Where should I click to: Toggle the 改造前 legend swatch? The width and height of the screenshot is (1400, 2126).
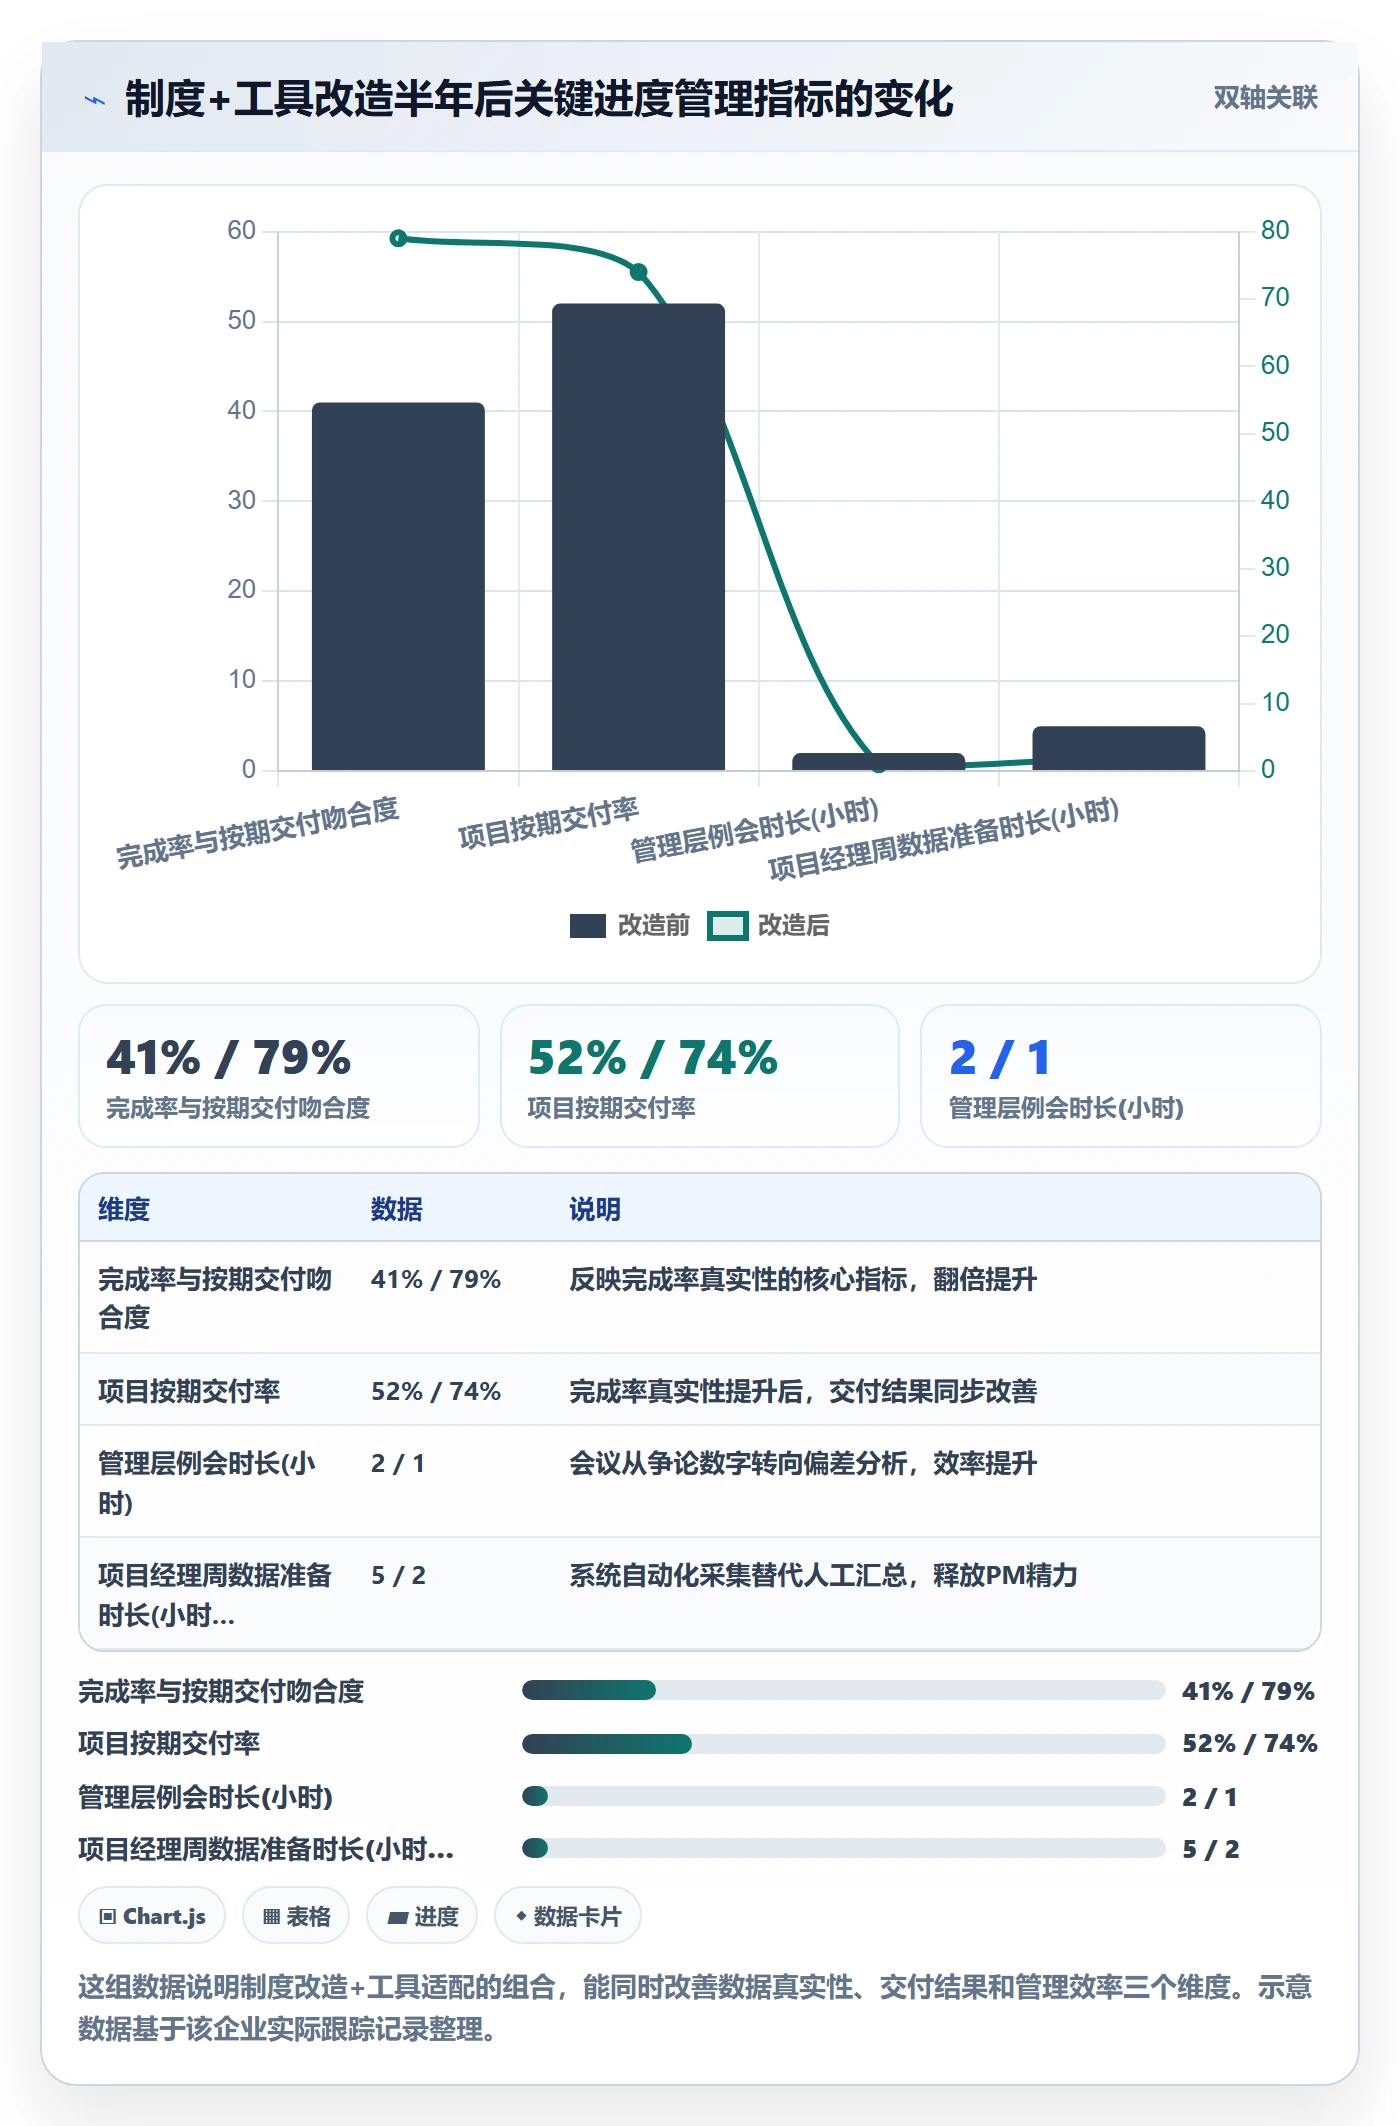pos(588,926)
